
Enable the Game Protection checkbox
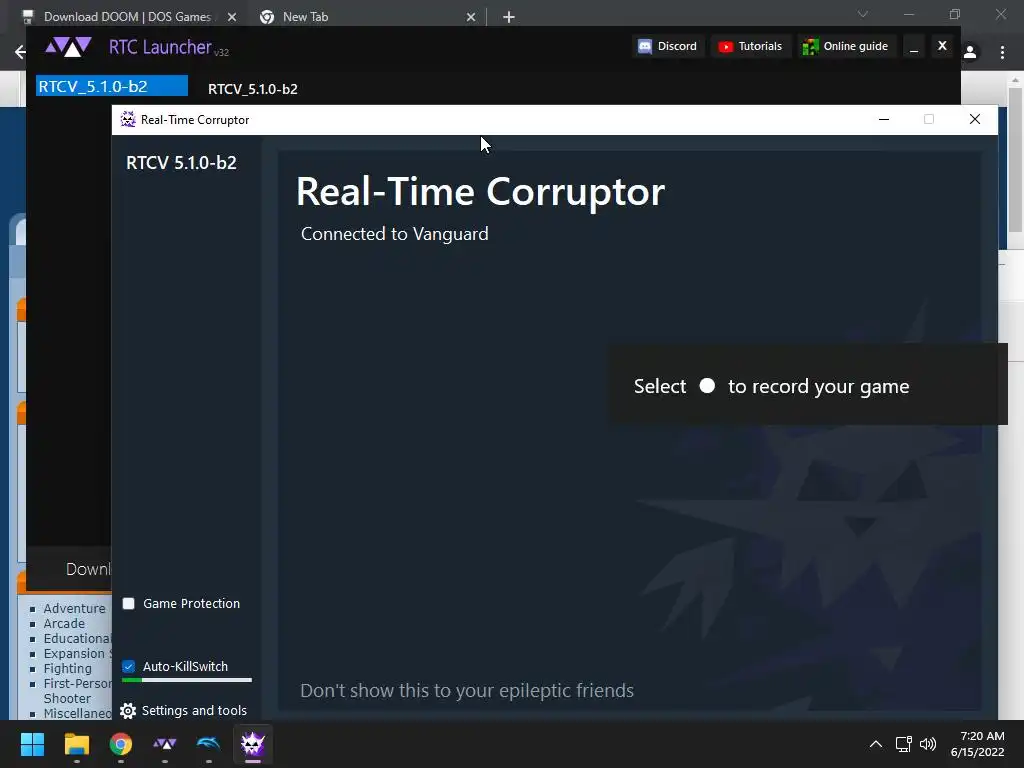[x=129, y=603]
